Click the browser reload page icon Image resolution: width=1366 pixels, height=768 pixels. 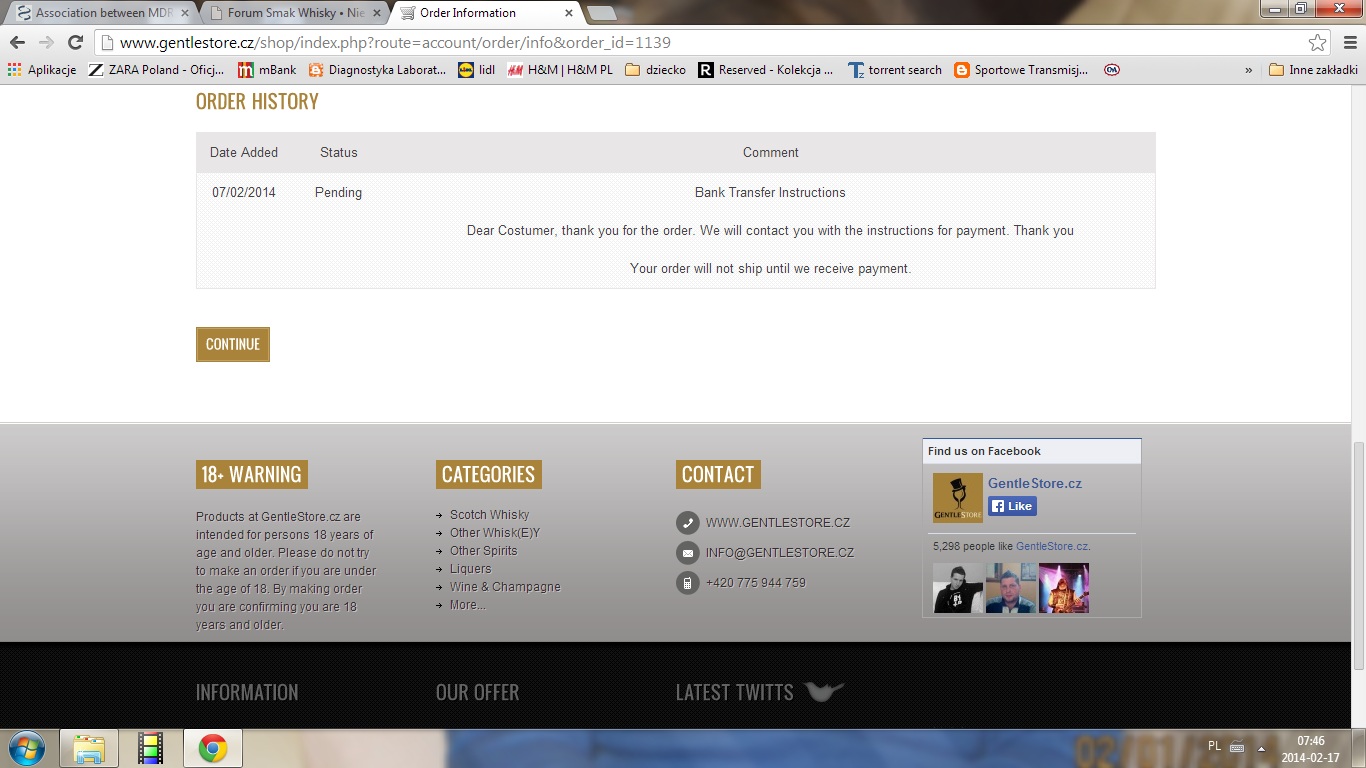(75, 43)
